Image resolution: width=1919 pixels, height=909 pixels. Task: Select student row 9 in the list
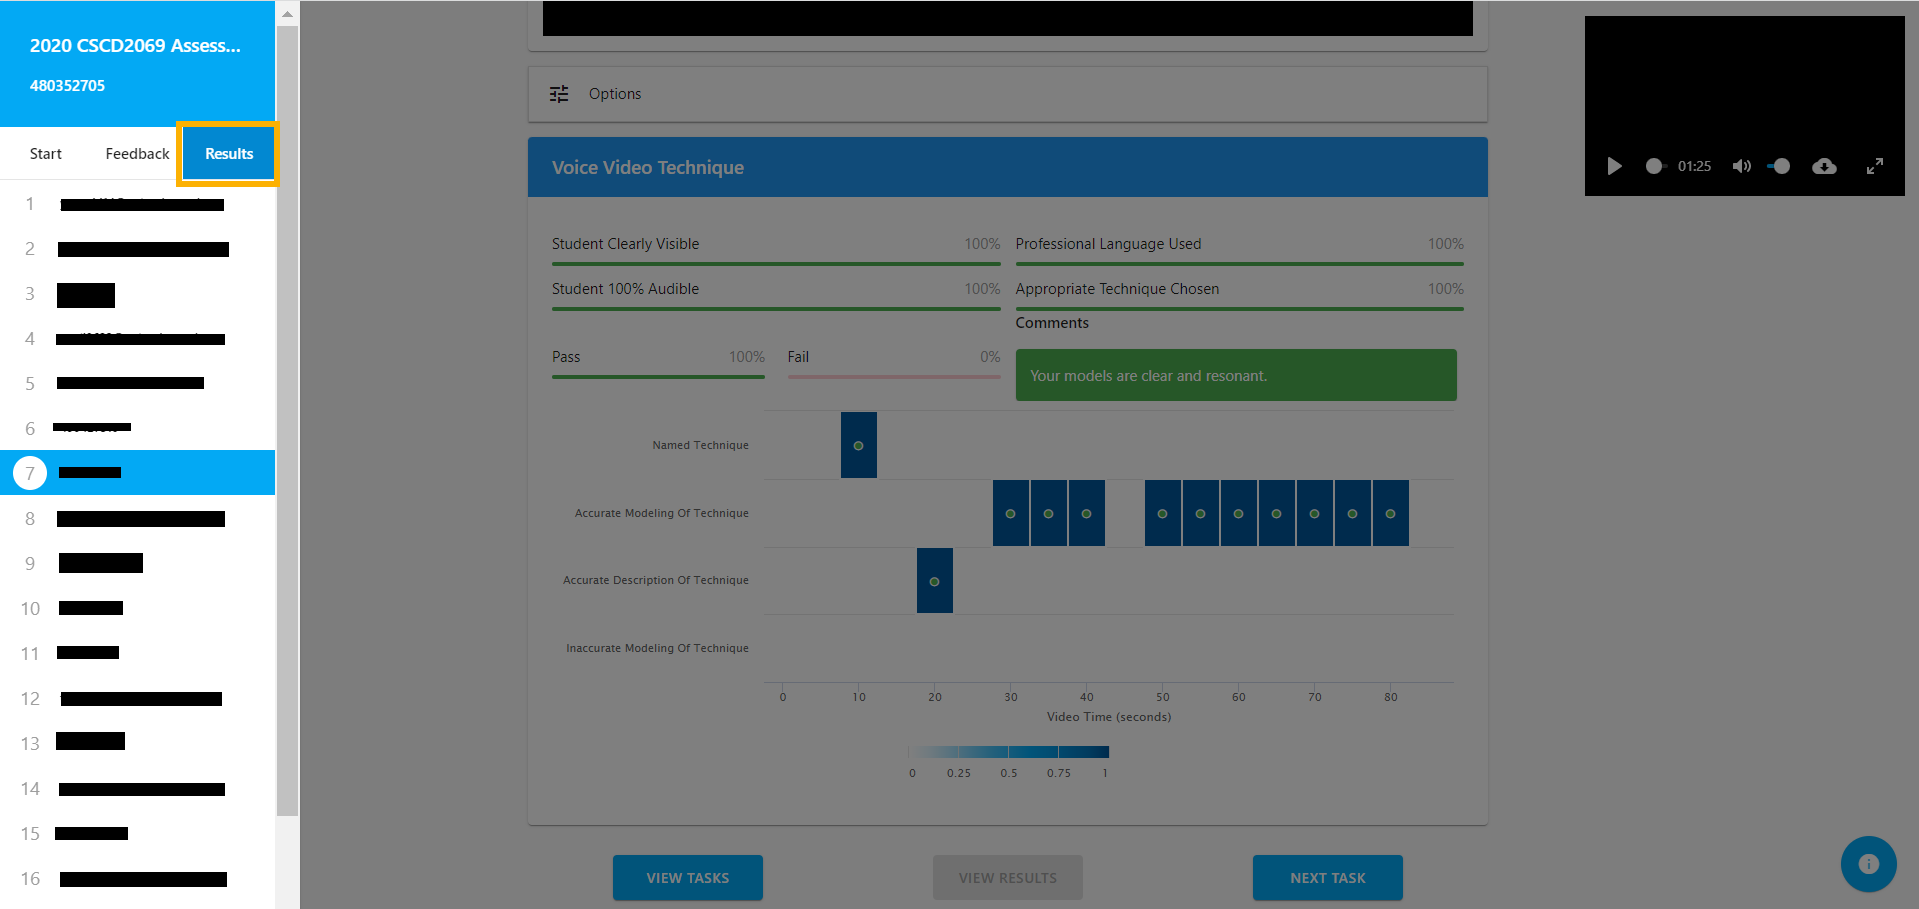(137, 564)
